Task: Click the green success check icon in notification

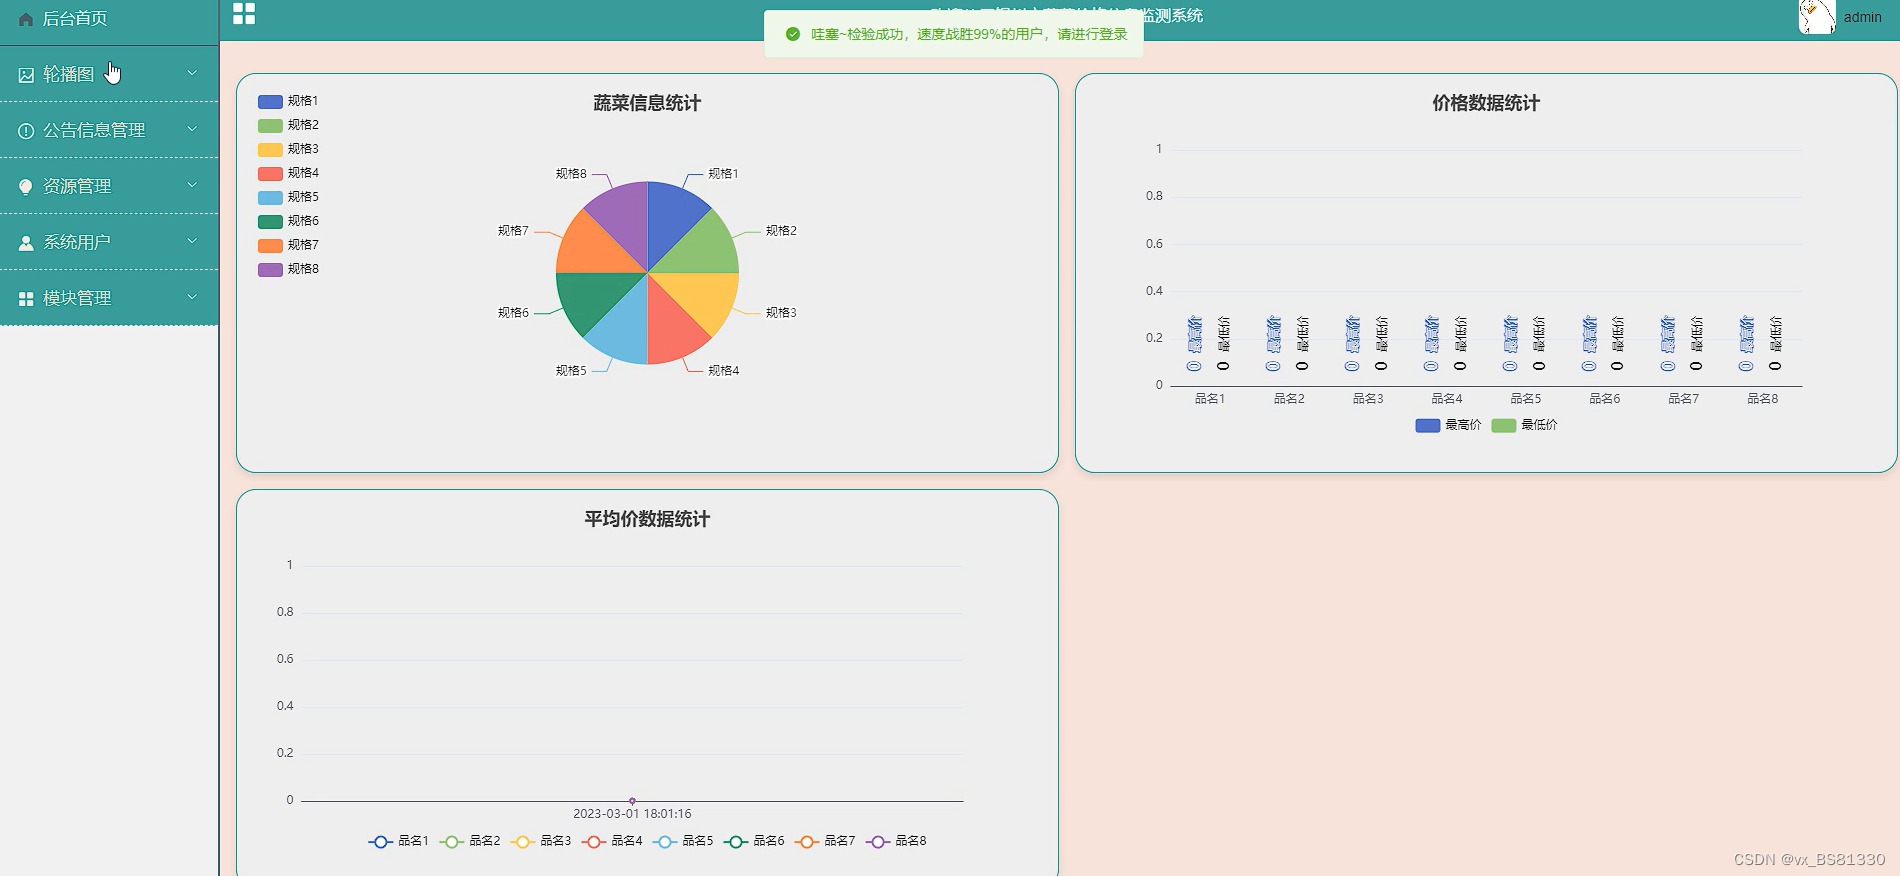Action: [x=793, y=34]
